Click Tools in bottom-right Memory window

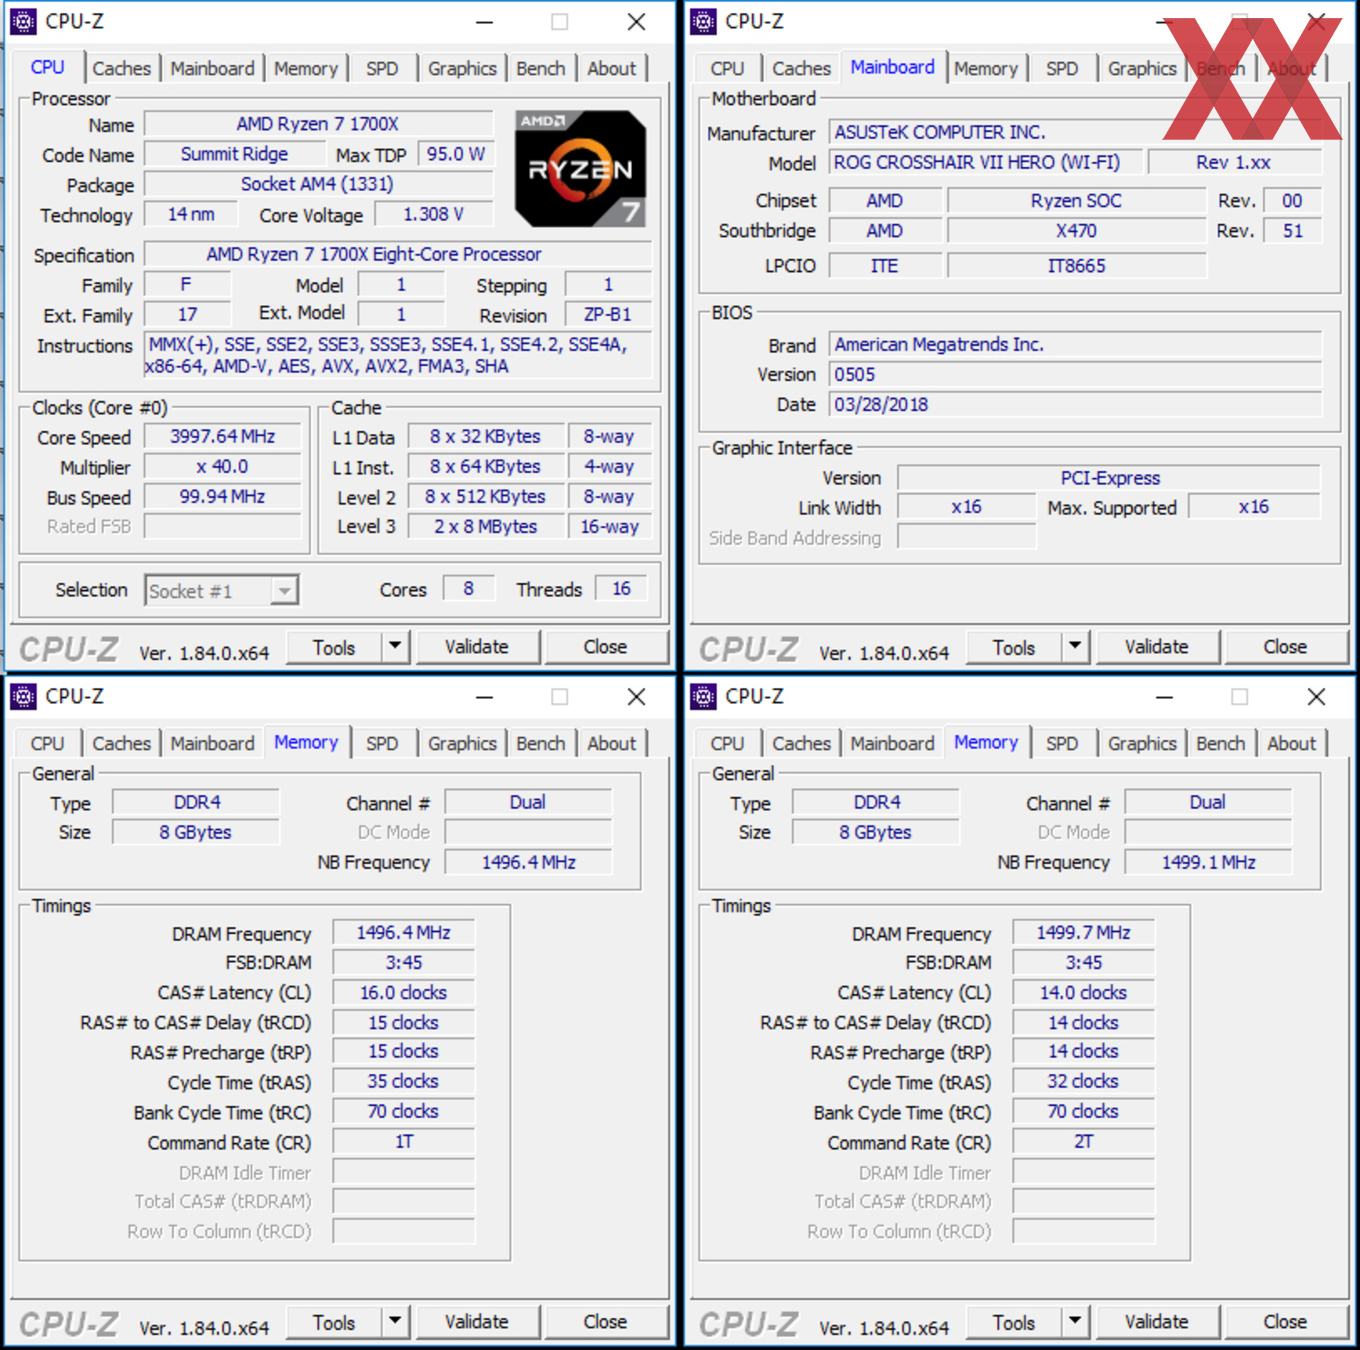coord(1014,1322)
